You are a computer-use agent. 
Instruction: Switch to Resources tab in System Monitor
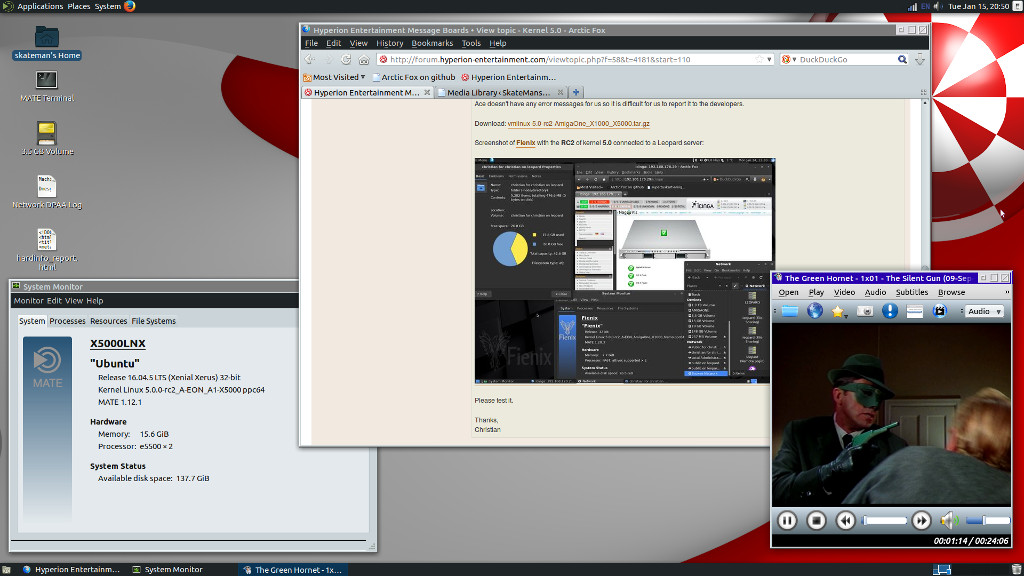108,321
